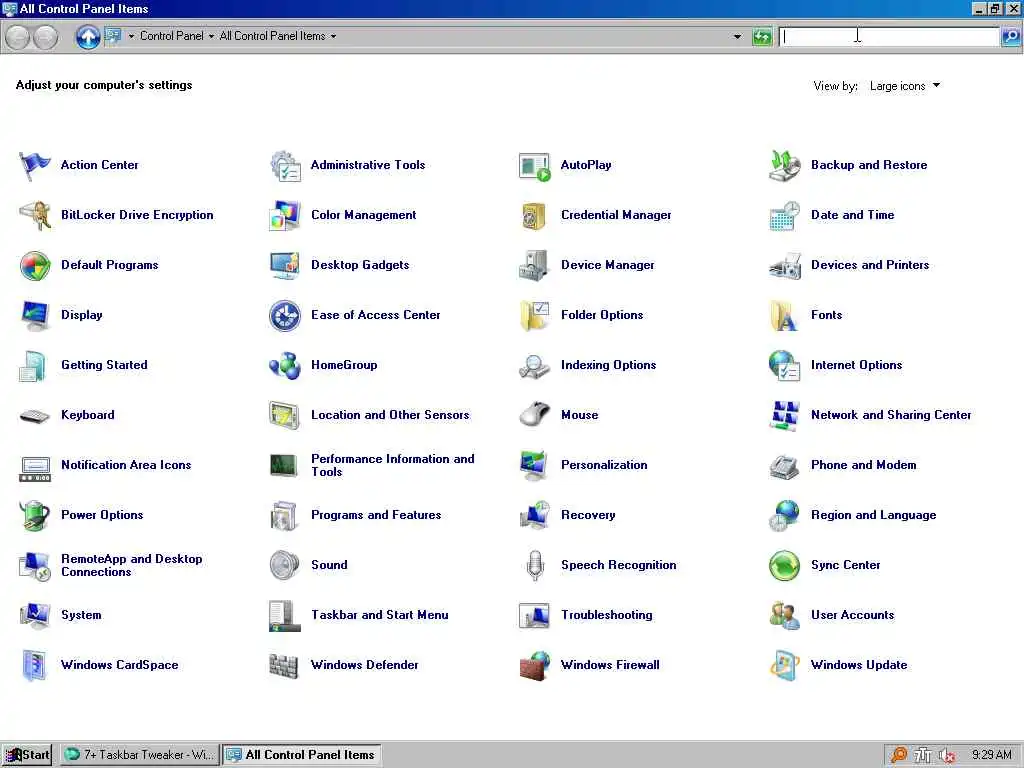Open the Windows Firewall brick wall icon
The height and width of the screenshot is (768, 1024).
[x=535, y=665]
